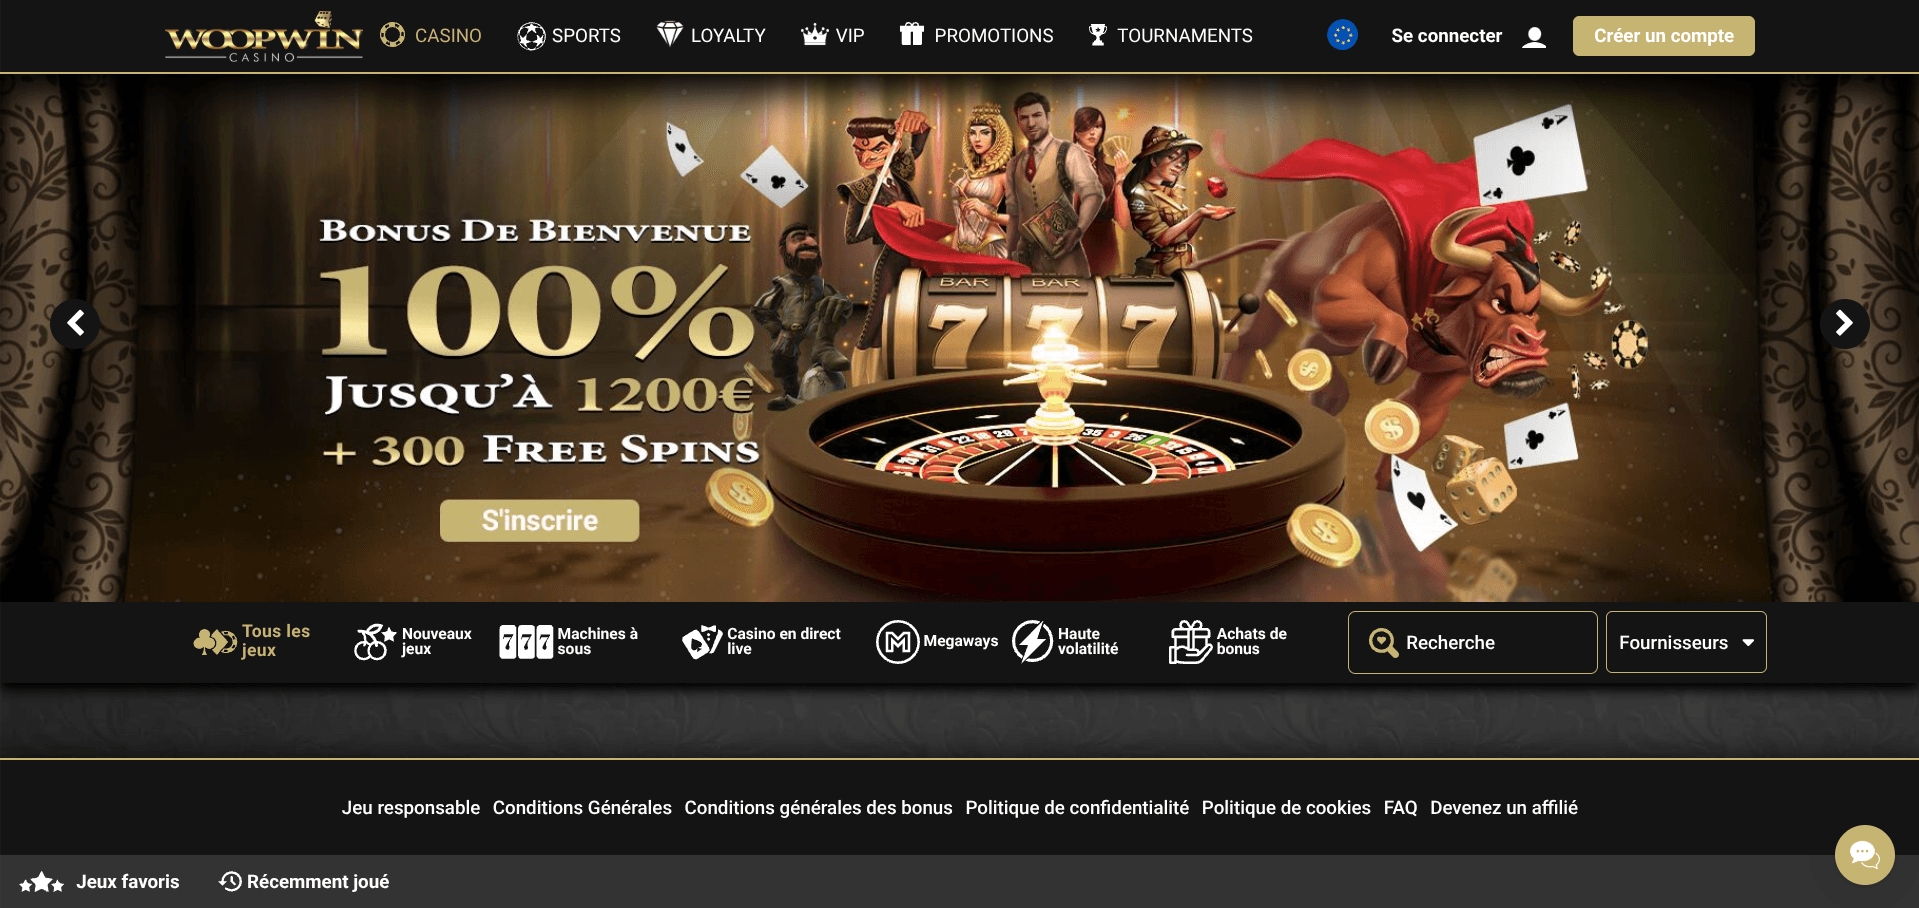Click the EU flag language icon

(x=1342, y=36)
